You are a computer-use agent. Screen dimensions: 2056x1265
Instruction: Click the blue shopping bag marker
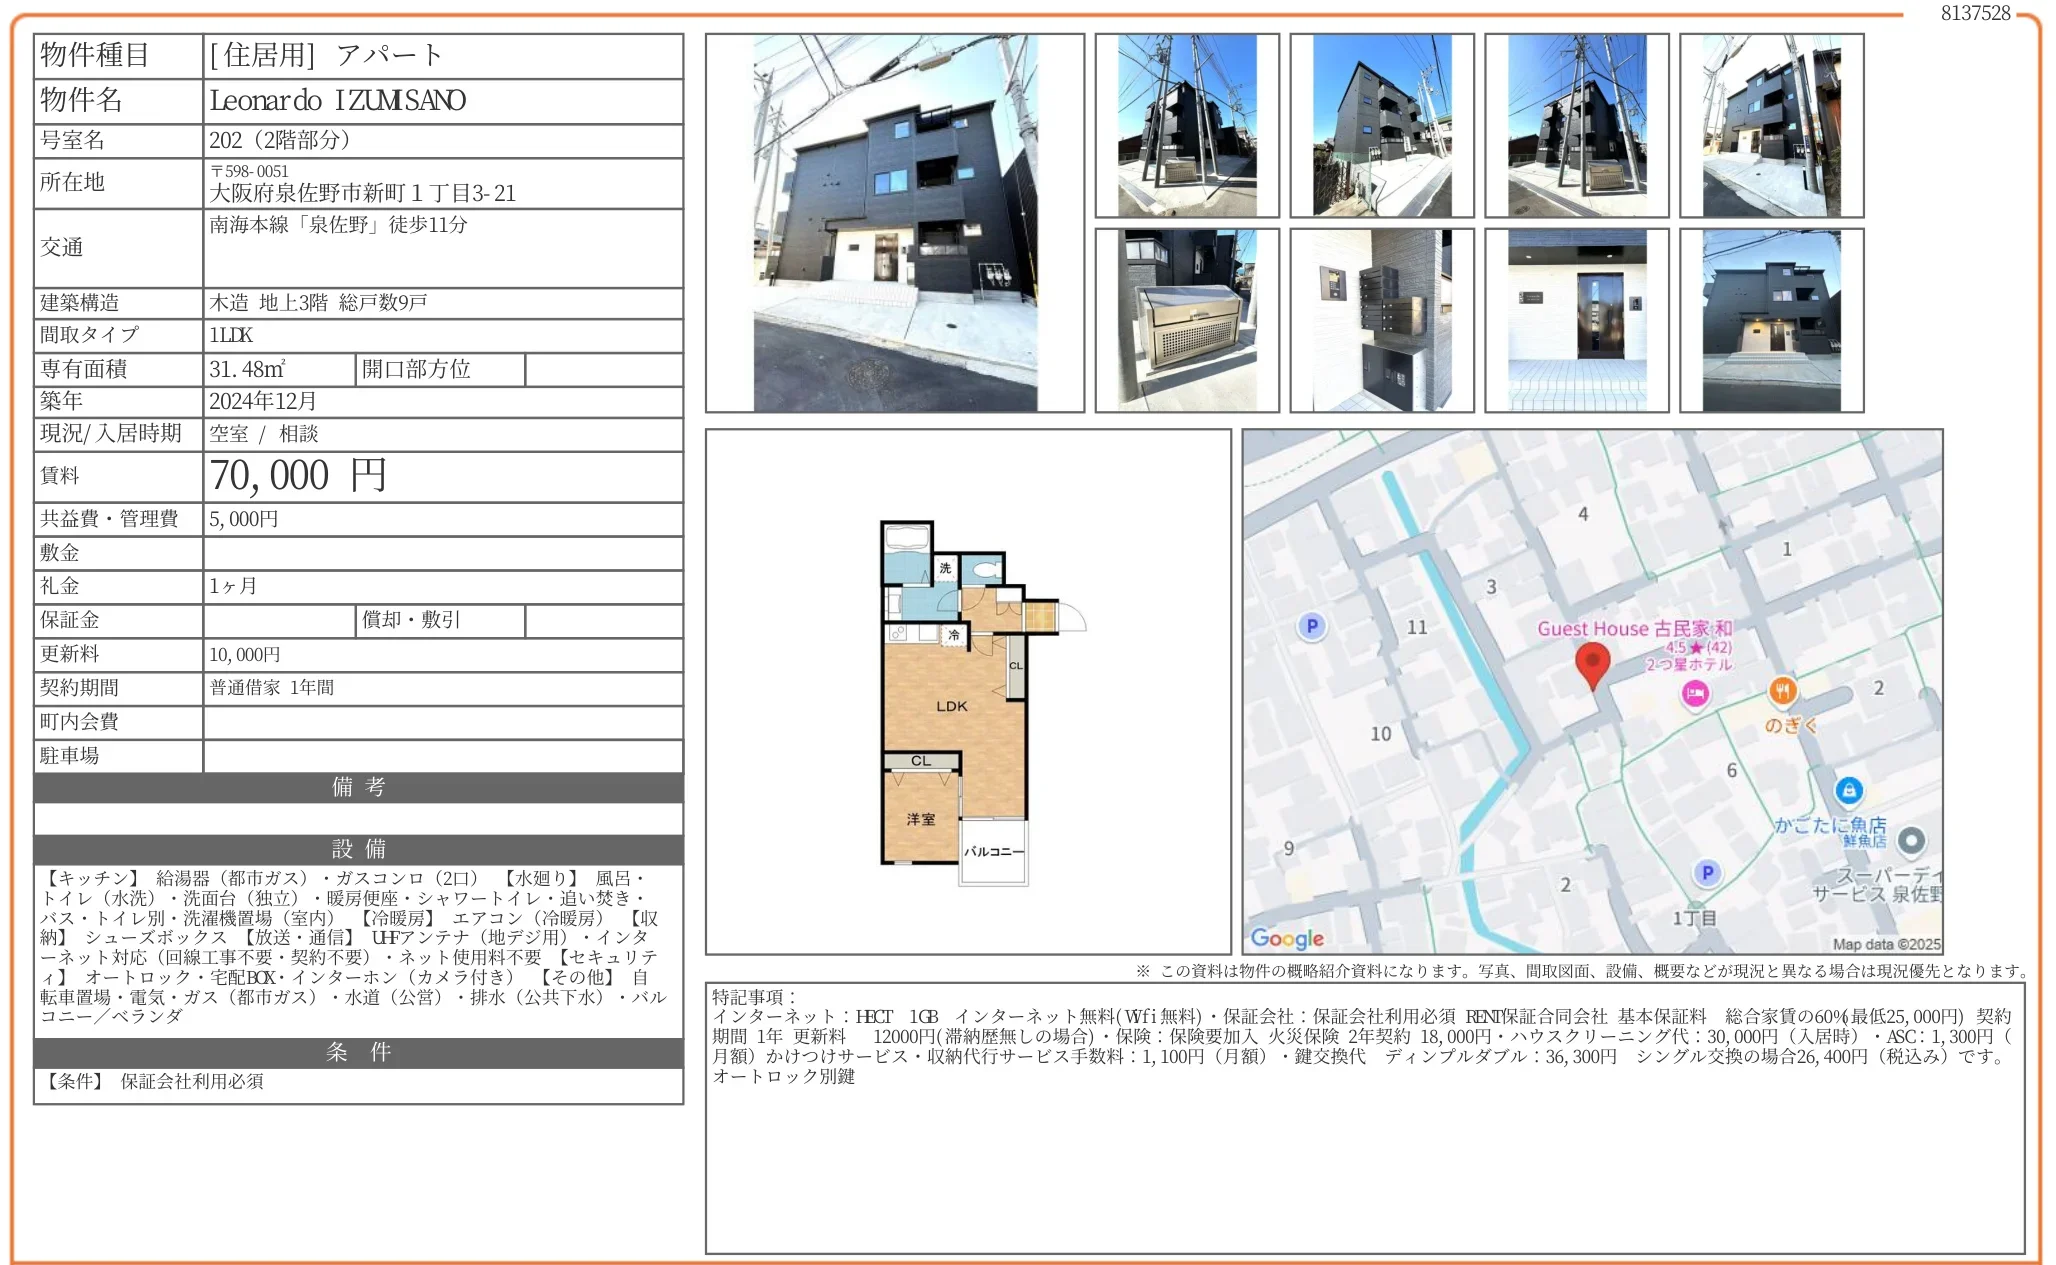pos(1849,790)
